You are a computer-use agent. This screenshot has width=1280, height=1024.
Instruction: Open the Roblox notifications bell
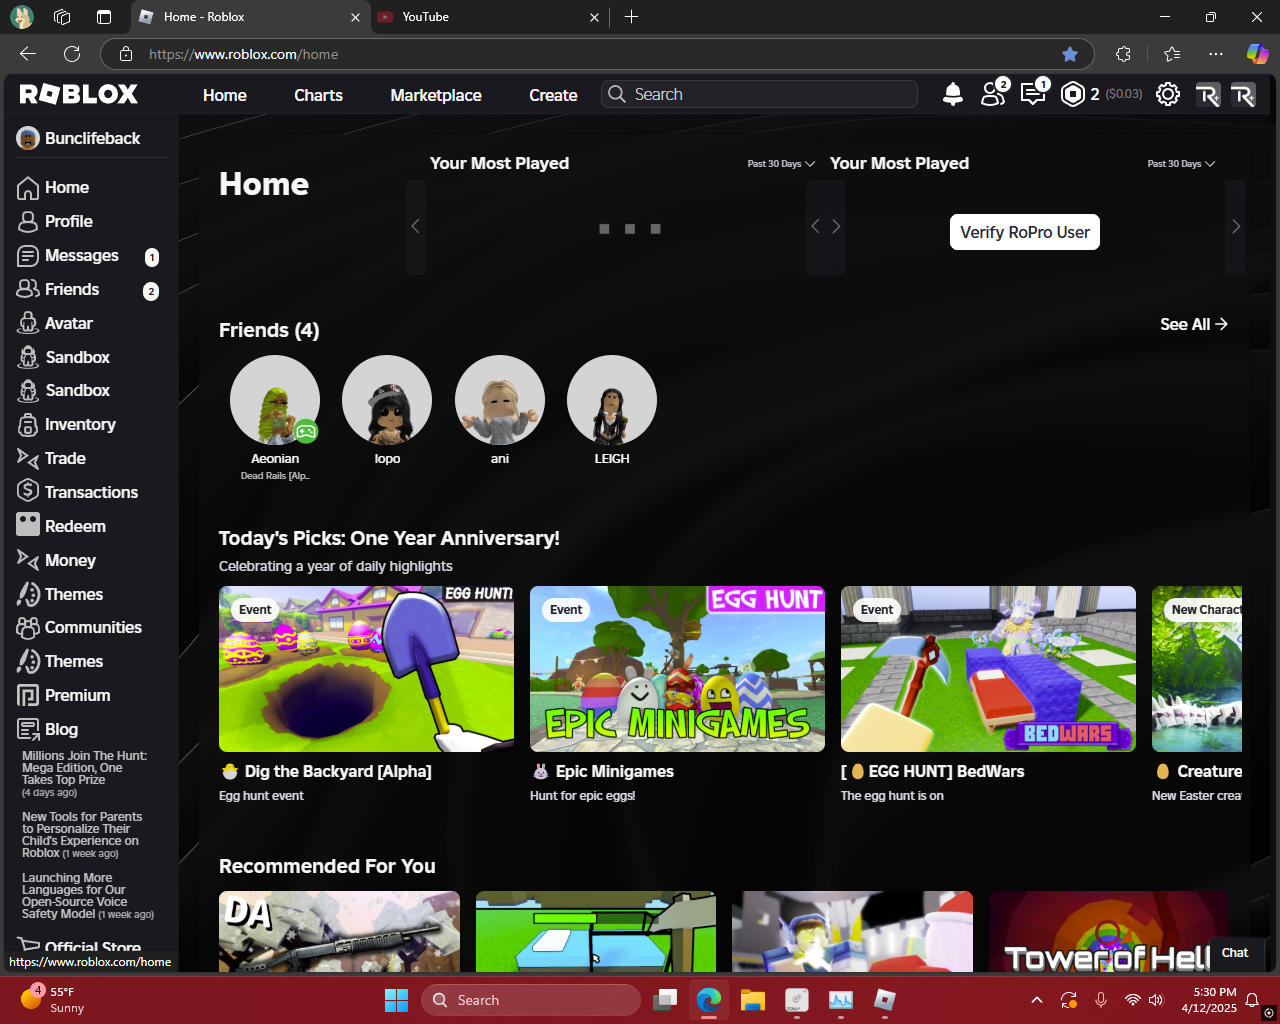point(953,94)
